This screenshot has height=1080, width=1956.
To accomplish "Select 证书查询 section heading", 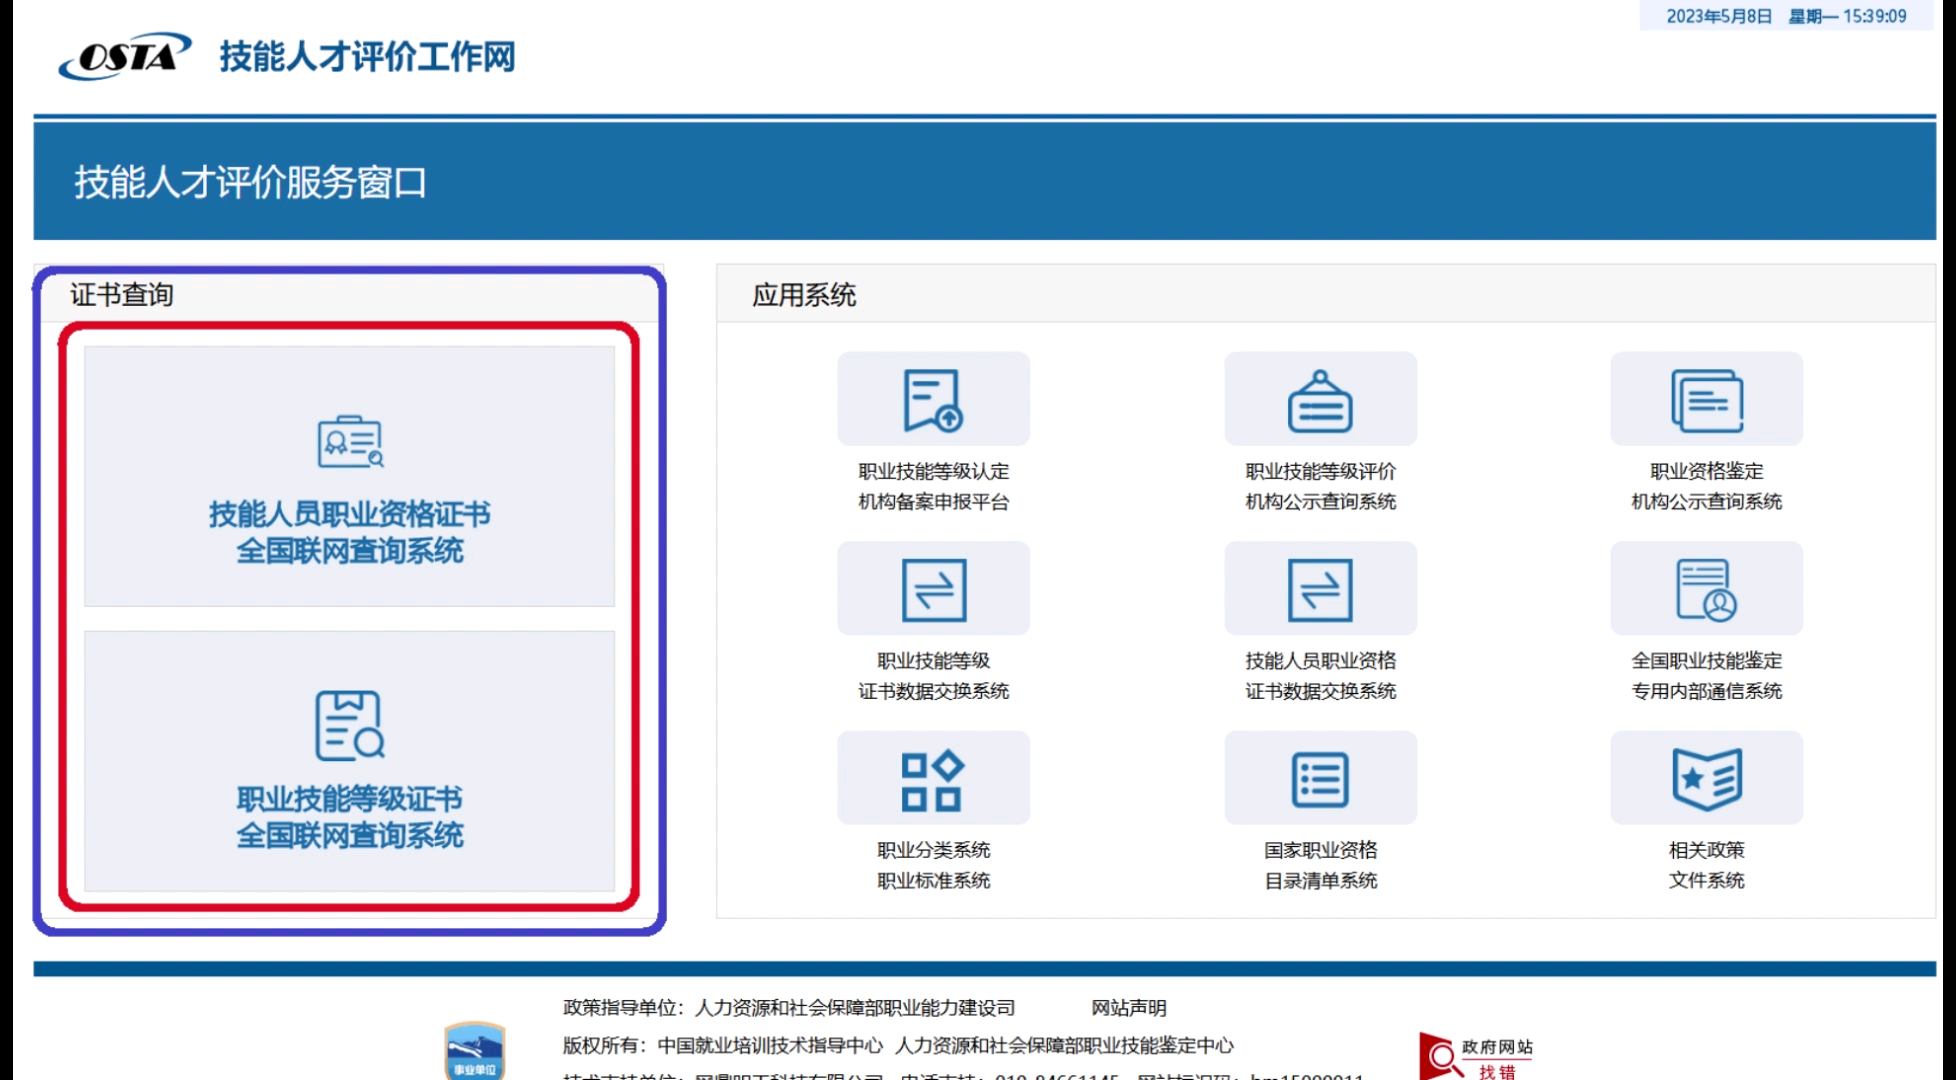I will (121, 295).
